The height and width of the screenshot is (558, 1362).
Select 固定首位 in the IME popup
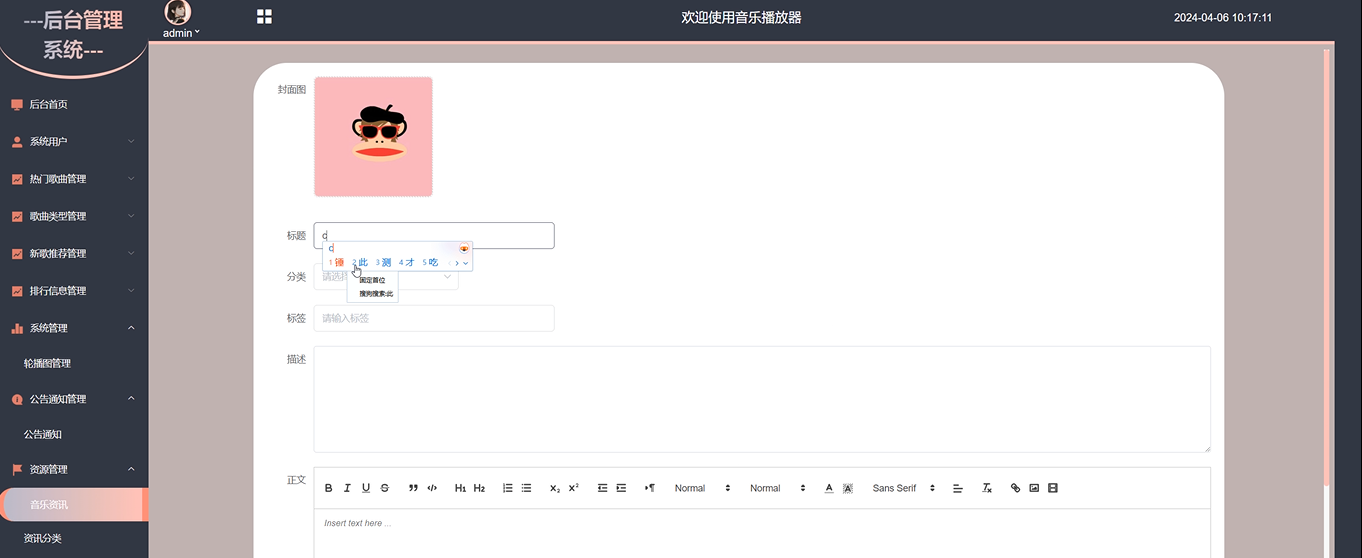[x=372, y=280]
